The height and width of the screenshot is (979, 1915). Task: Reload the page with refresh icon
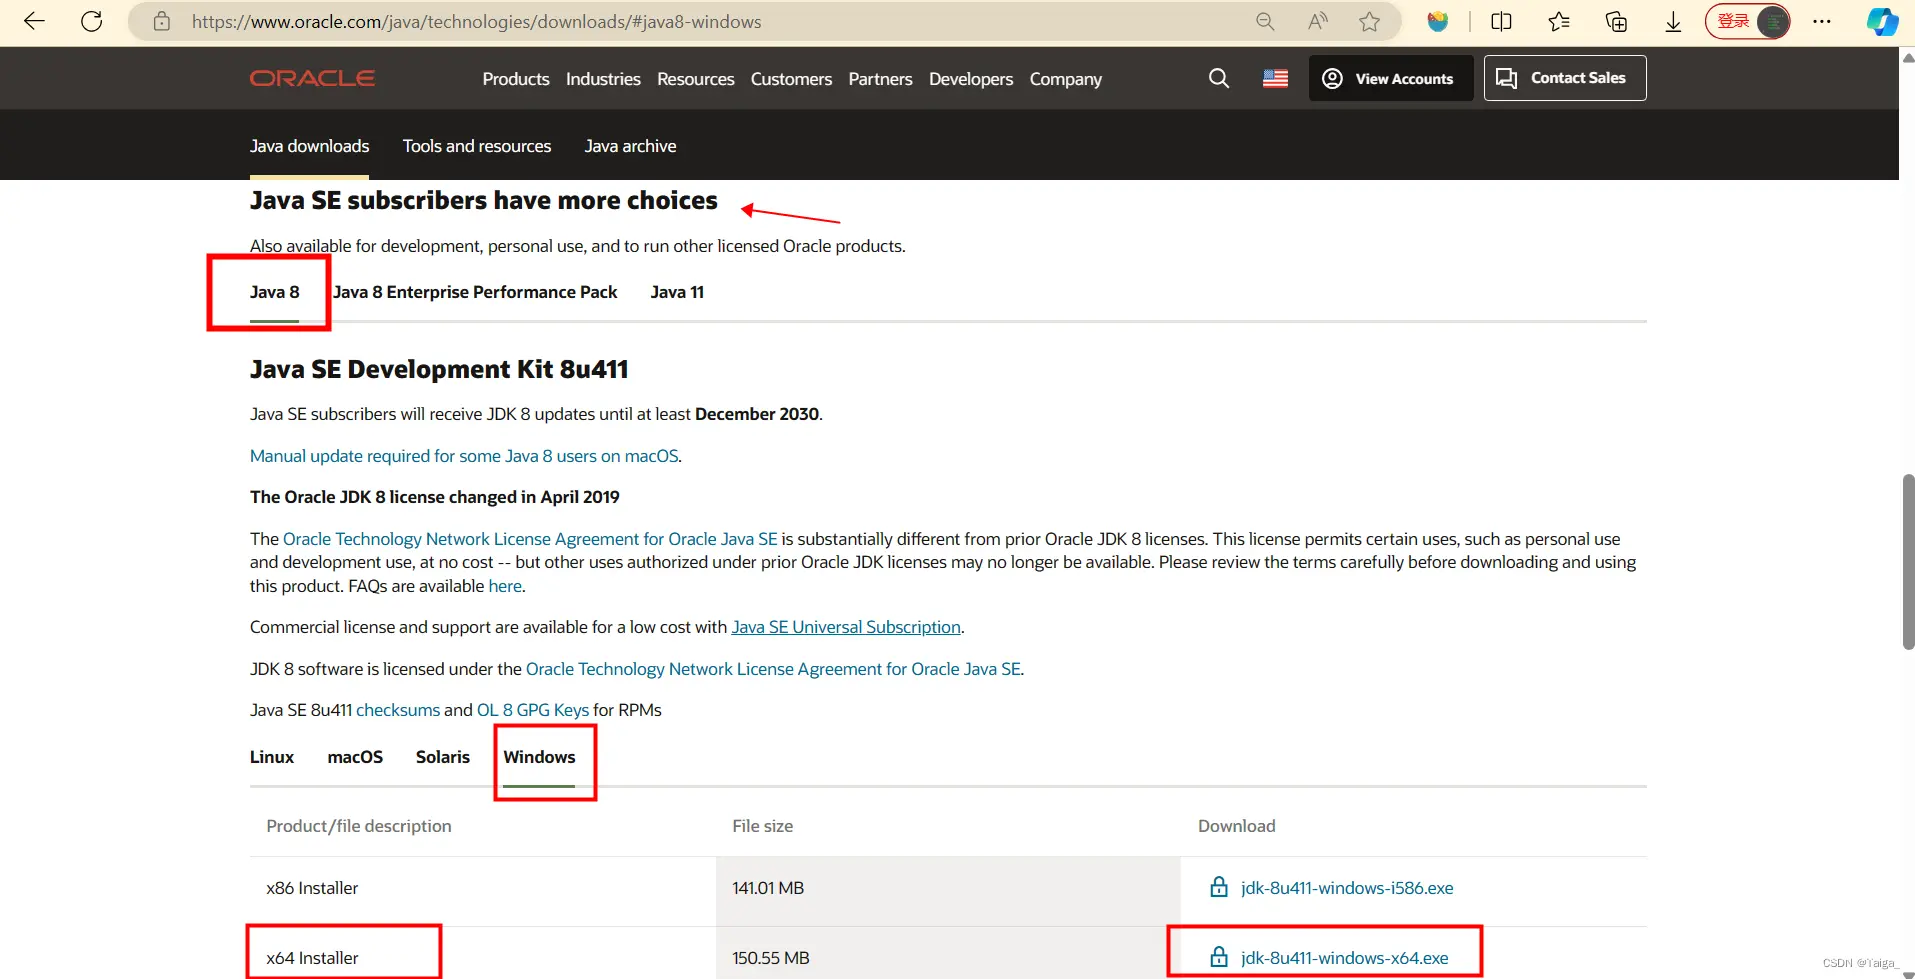[x=91, y=21]
